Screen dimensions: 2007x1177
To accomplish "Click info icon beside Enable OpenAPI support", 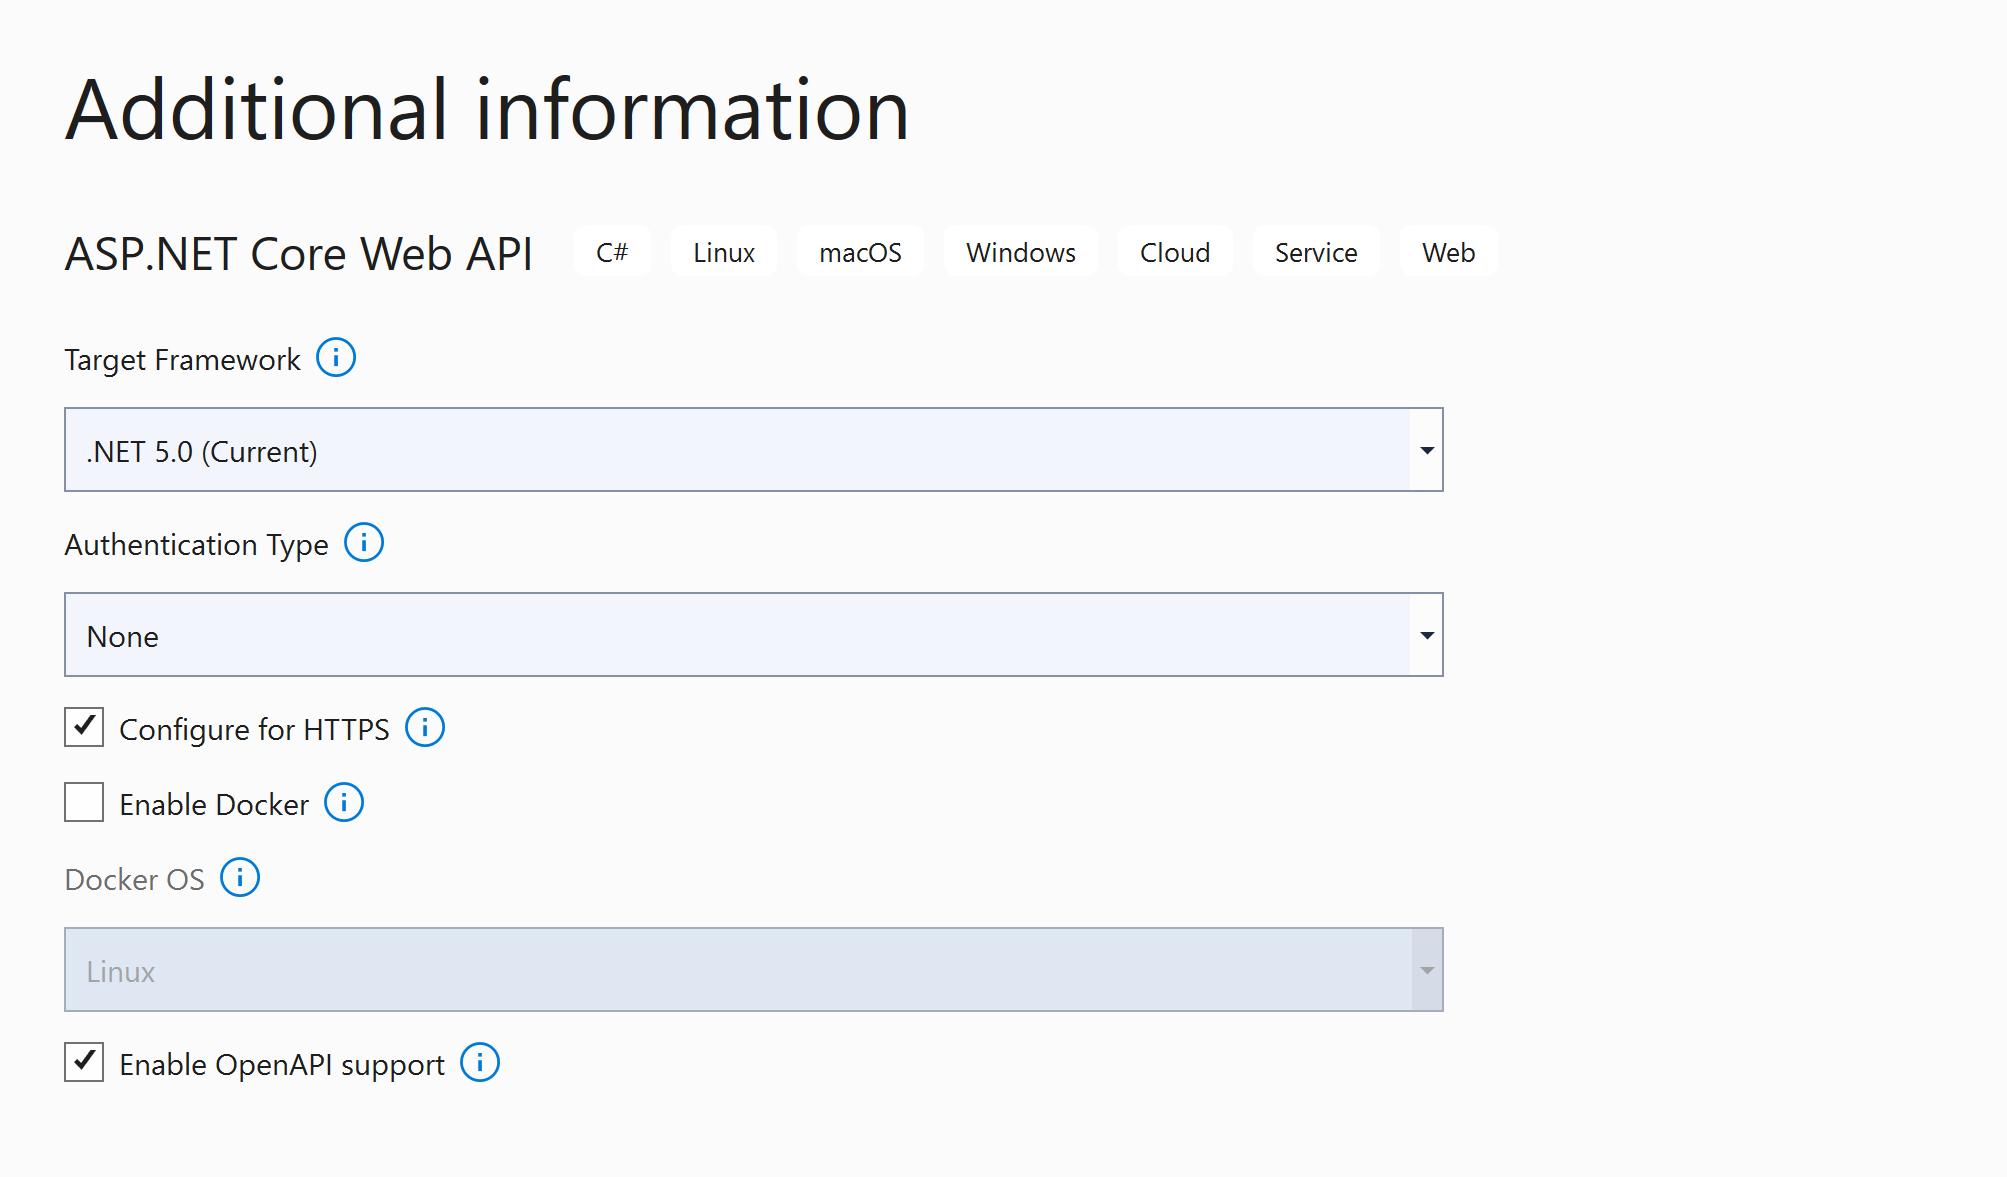I will coord(480,1062).
